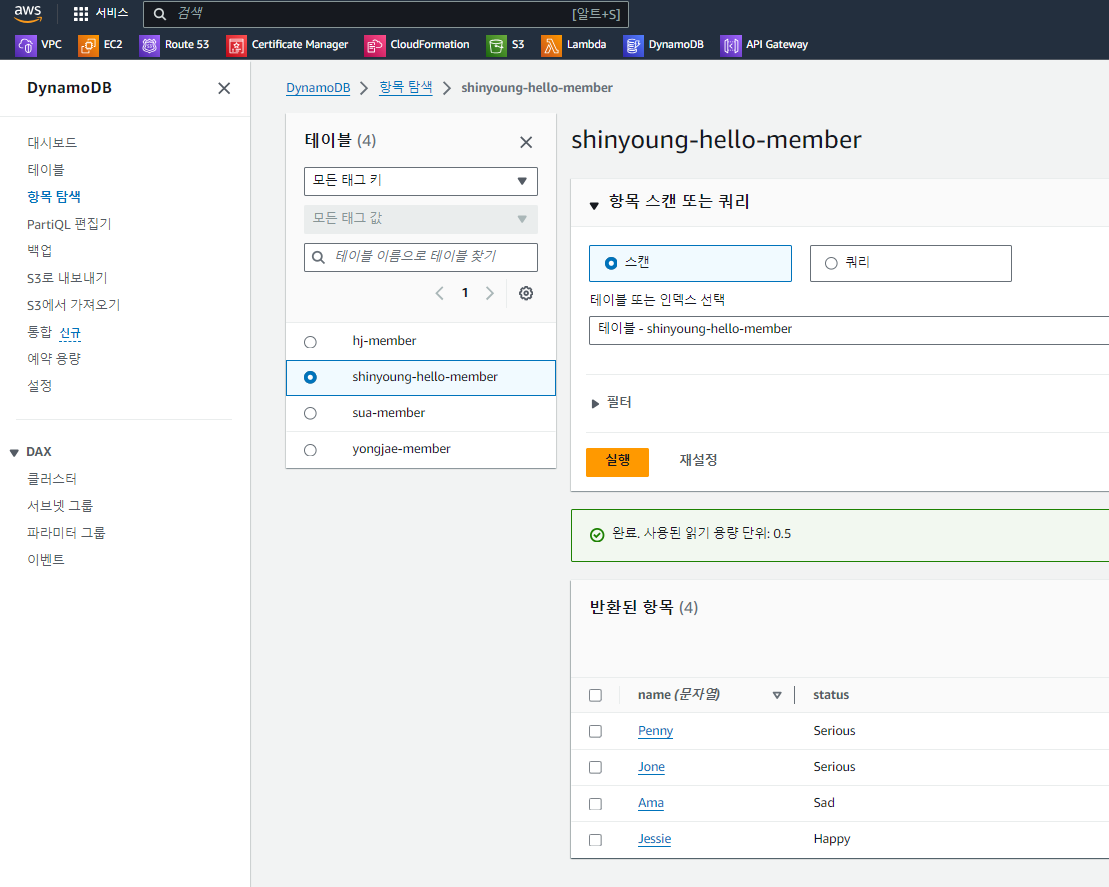Click the S3 service shortcut icon
The image size is (1109, 887).
pos(497,45)
